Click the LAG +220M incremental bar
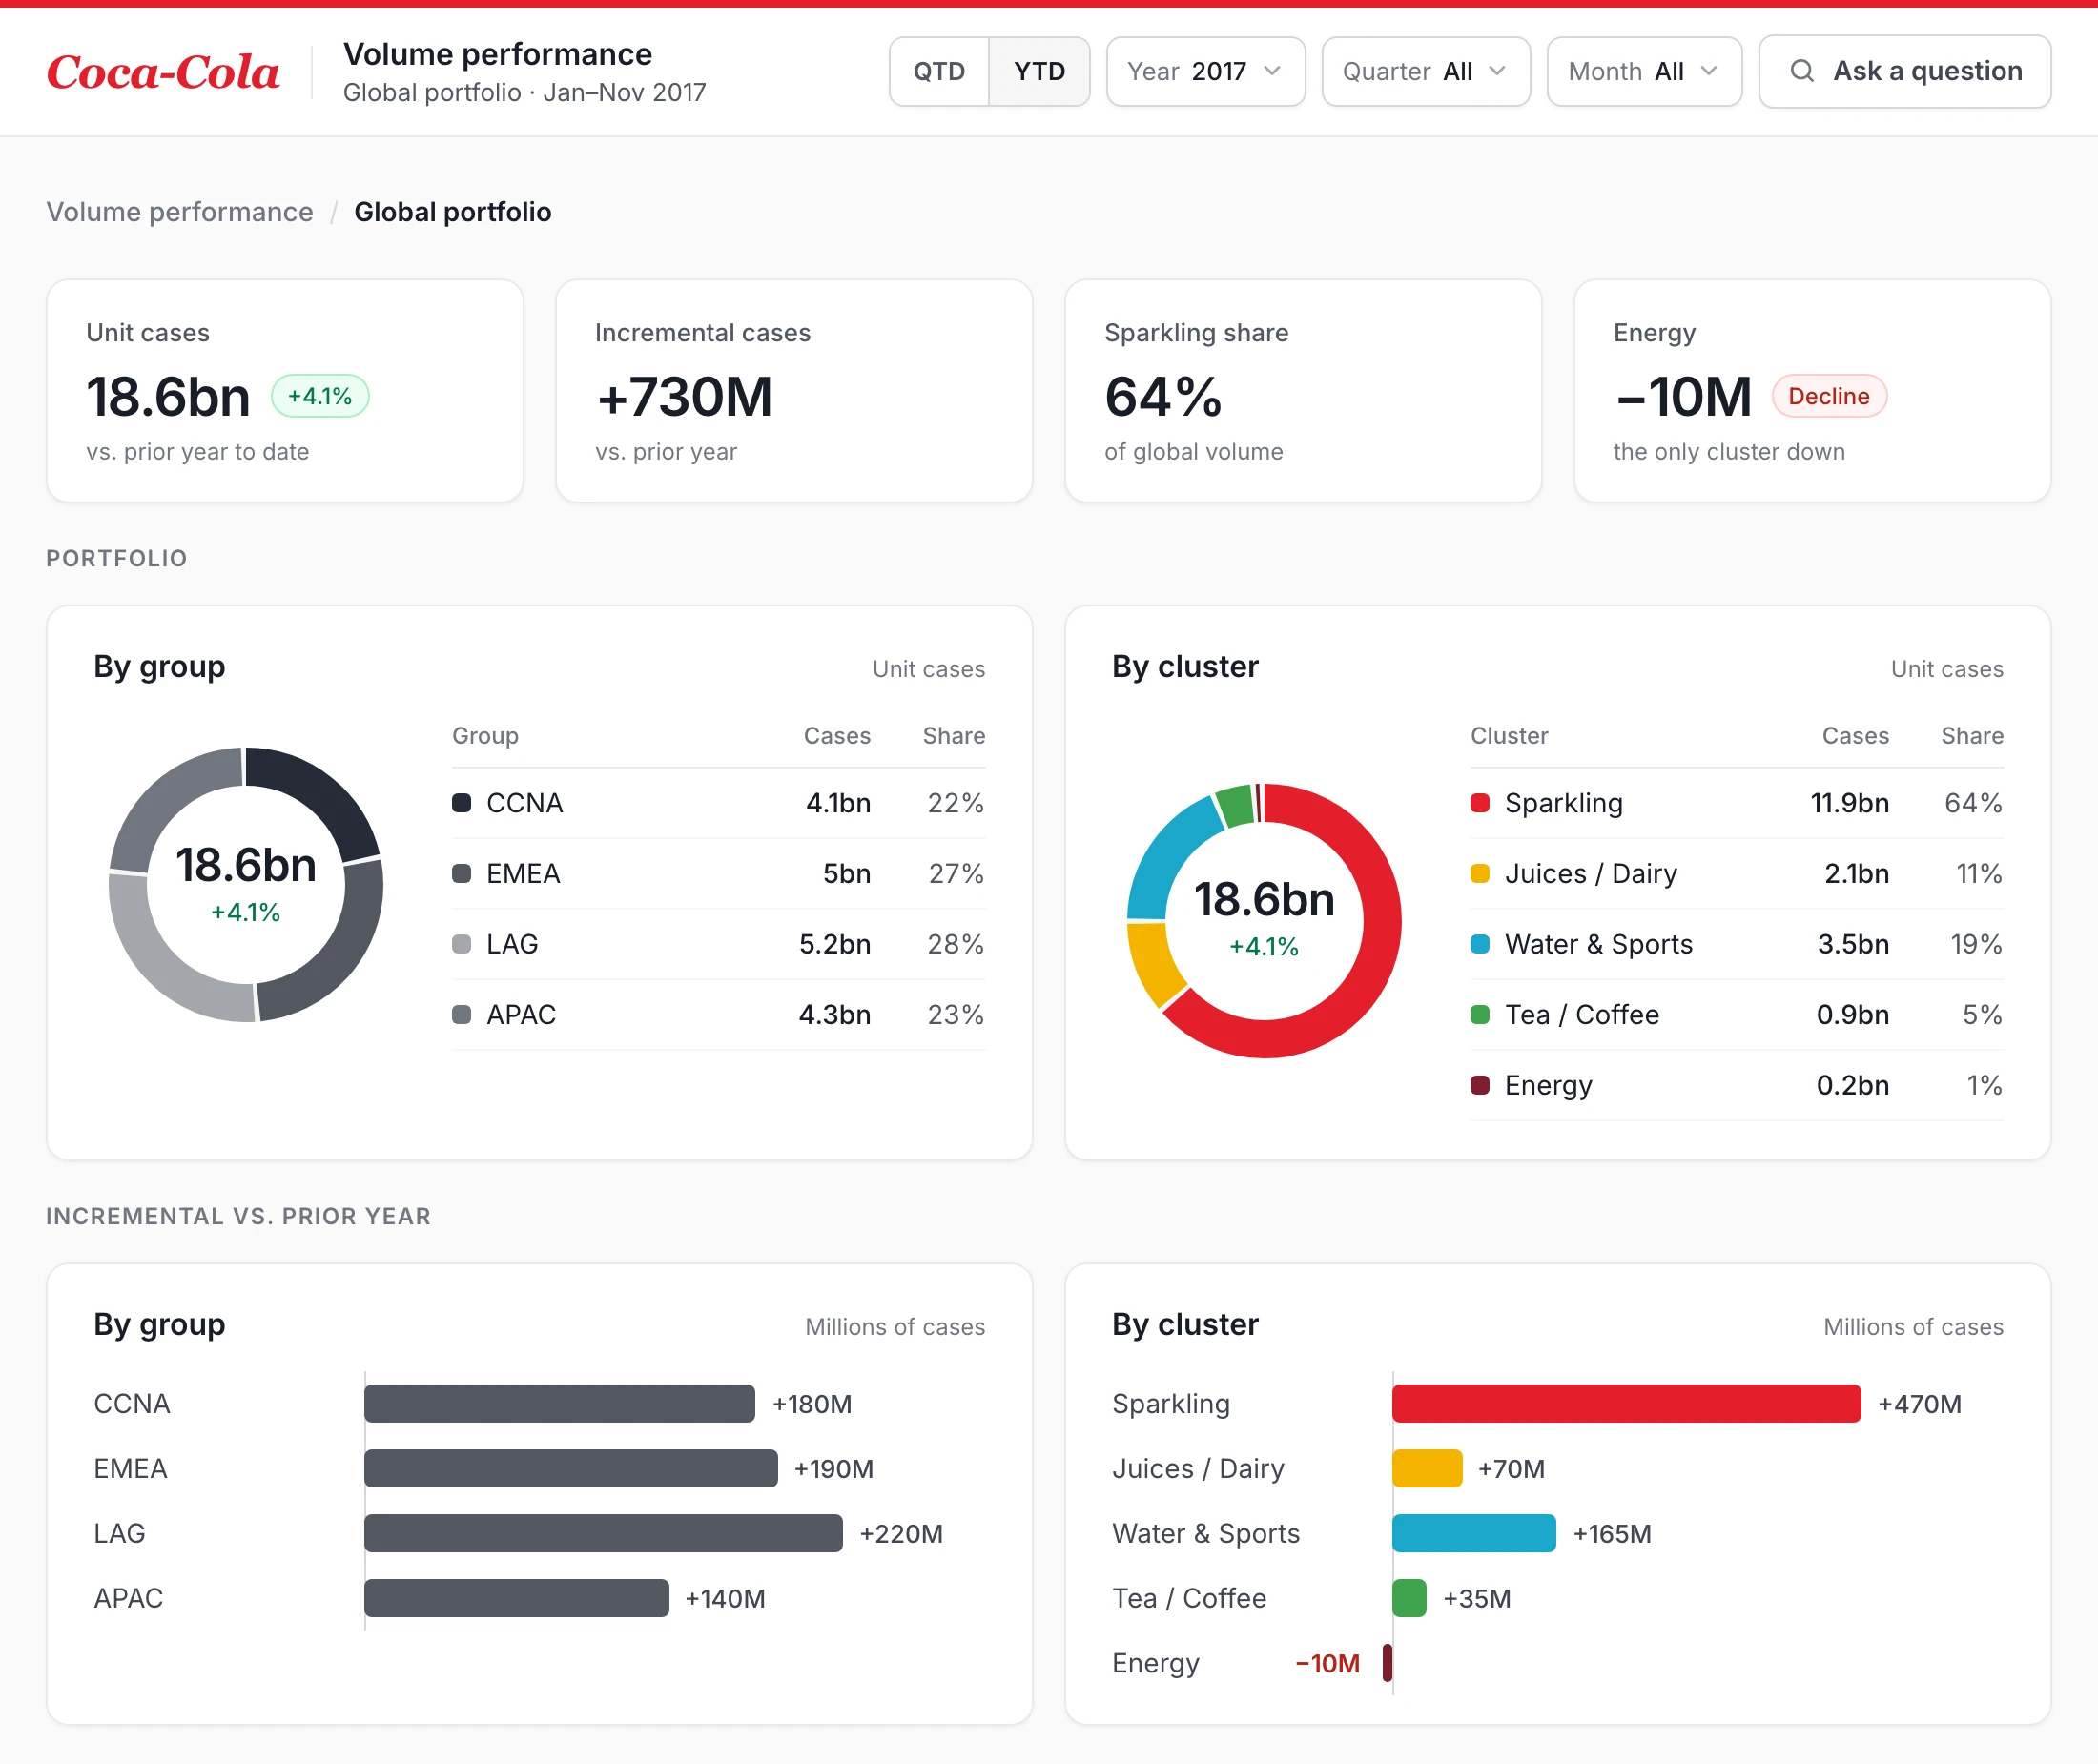The height and width of the screenshot is (1764, 2098). tap(603, 1533)
